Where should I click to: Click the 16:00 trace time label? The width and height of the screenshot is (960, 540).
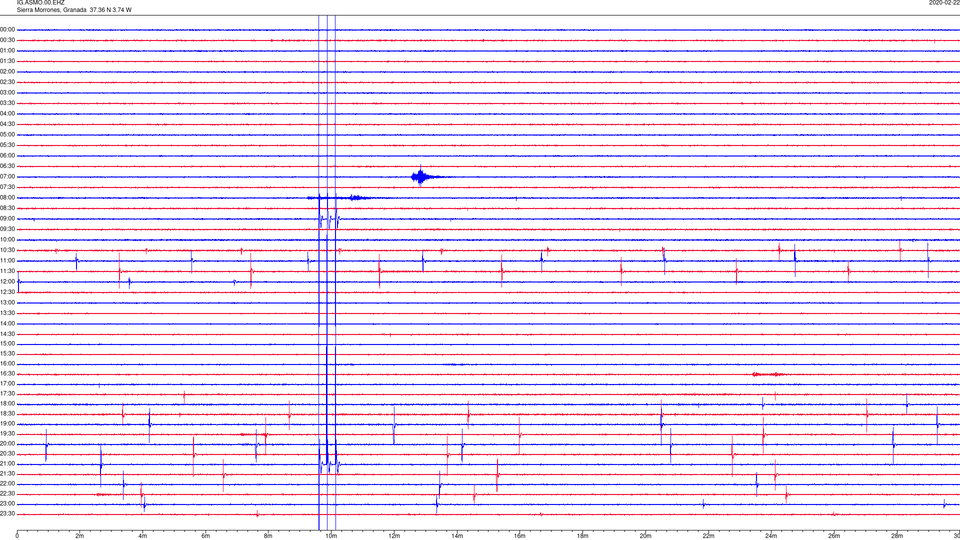tap(7, 364)
